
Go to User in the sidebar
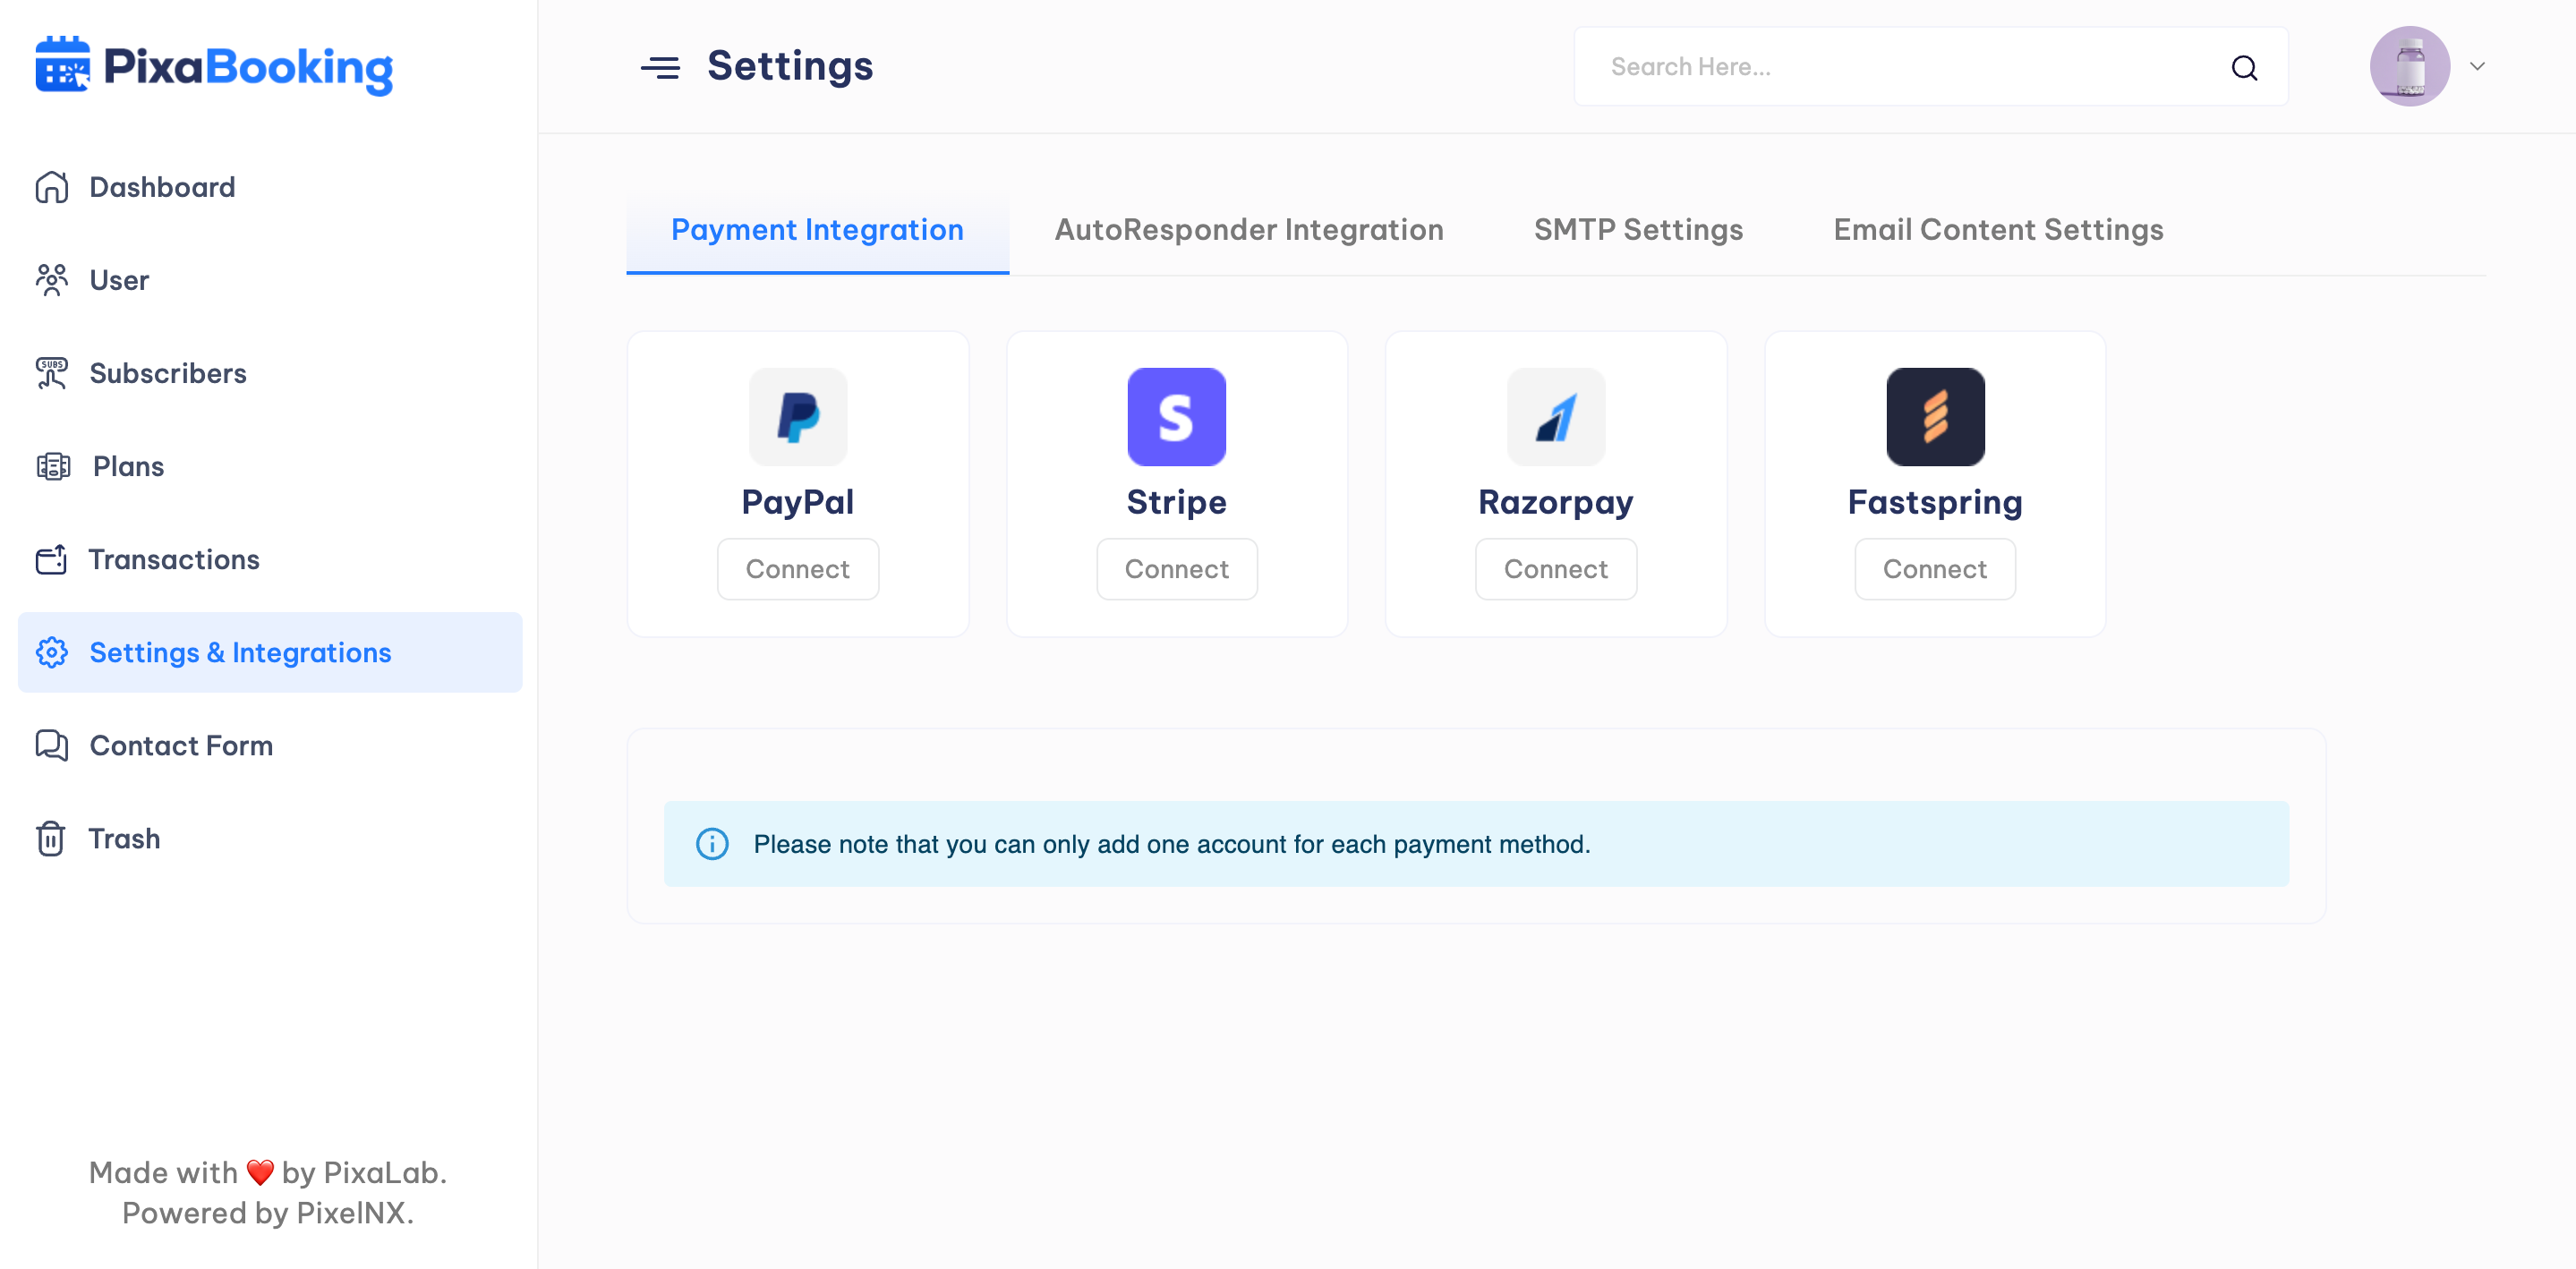click(270, 280)
